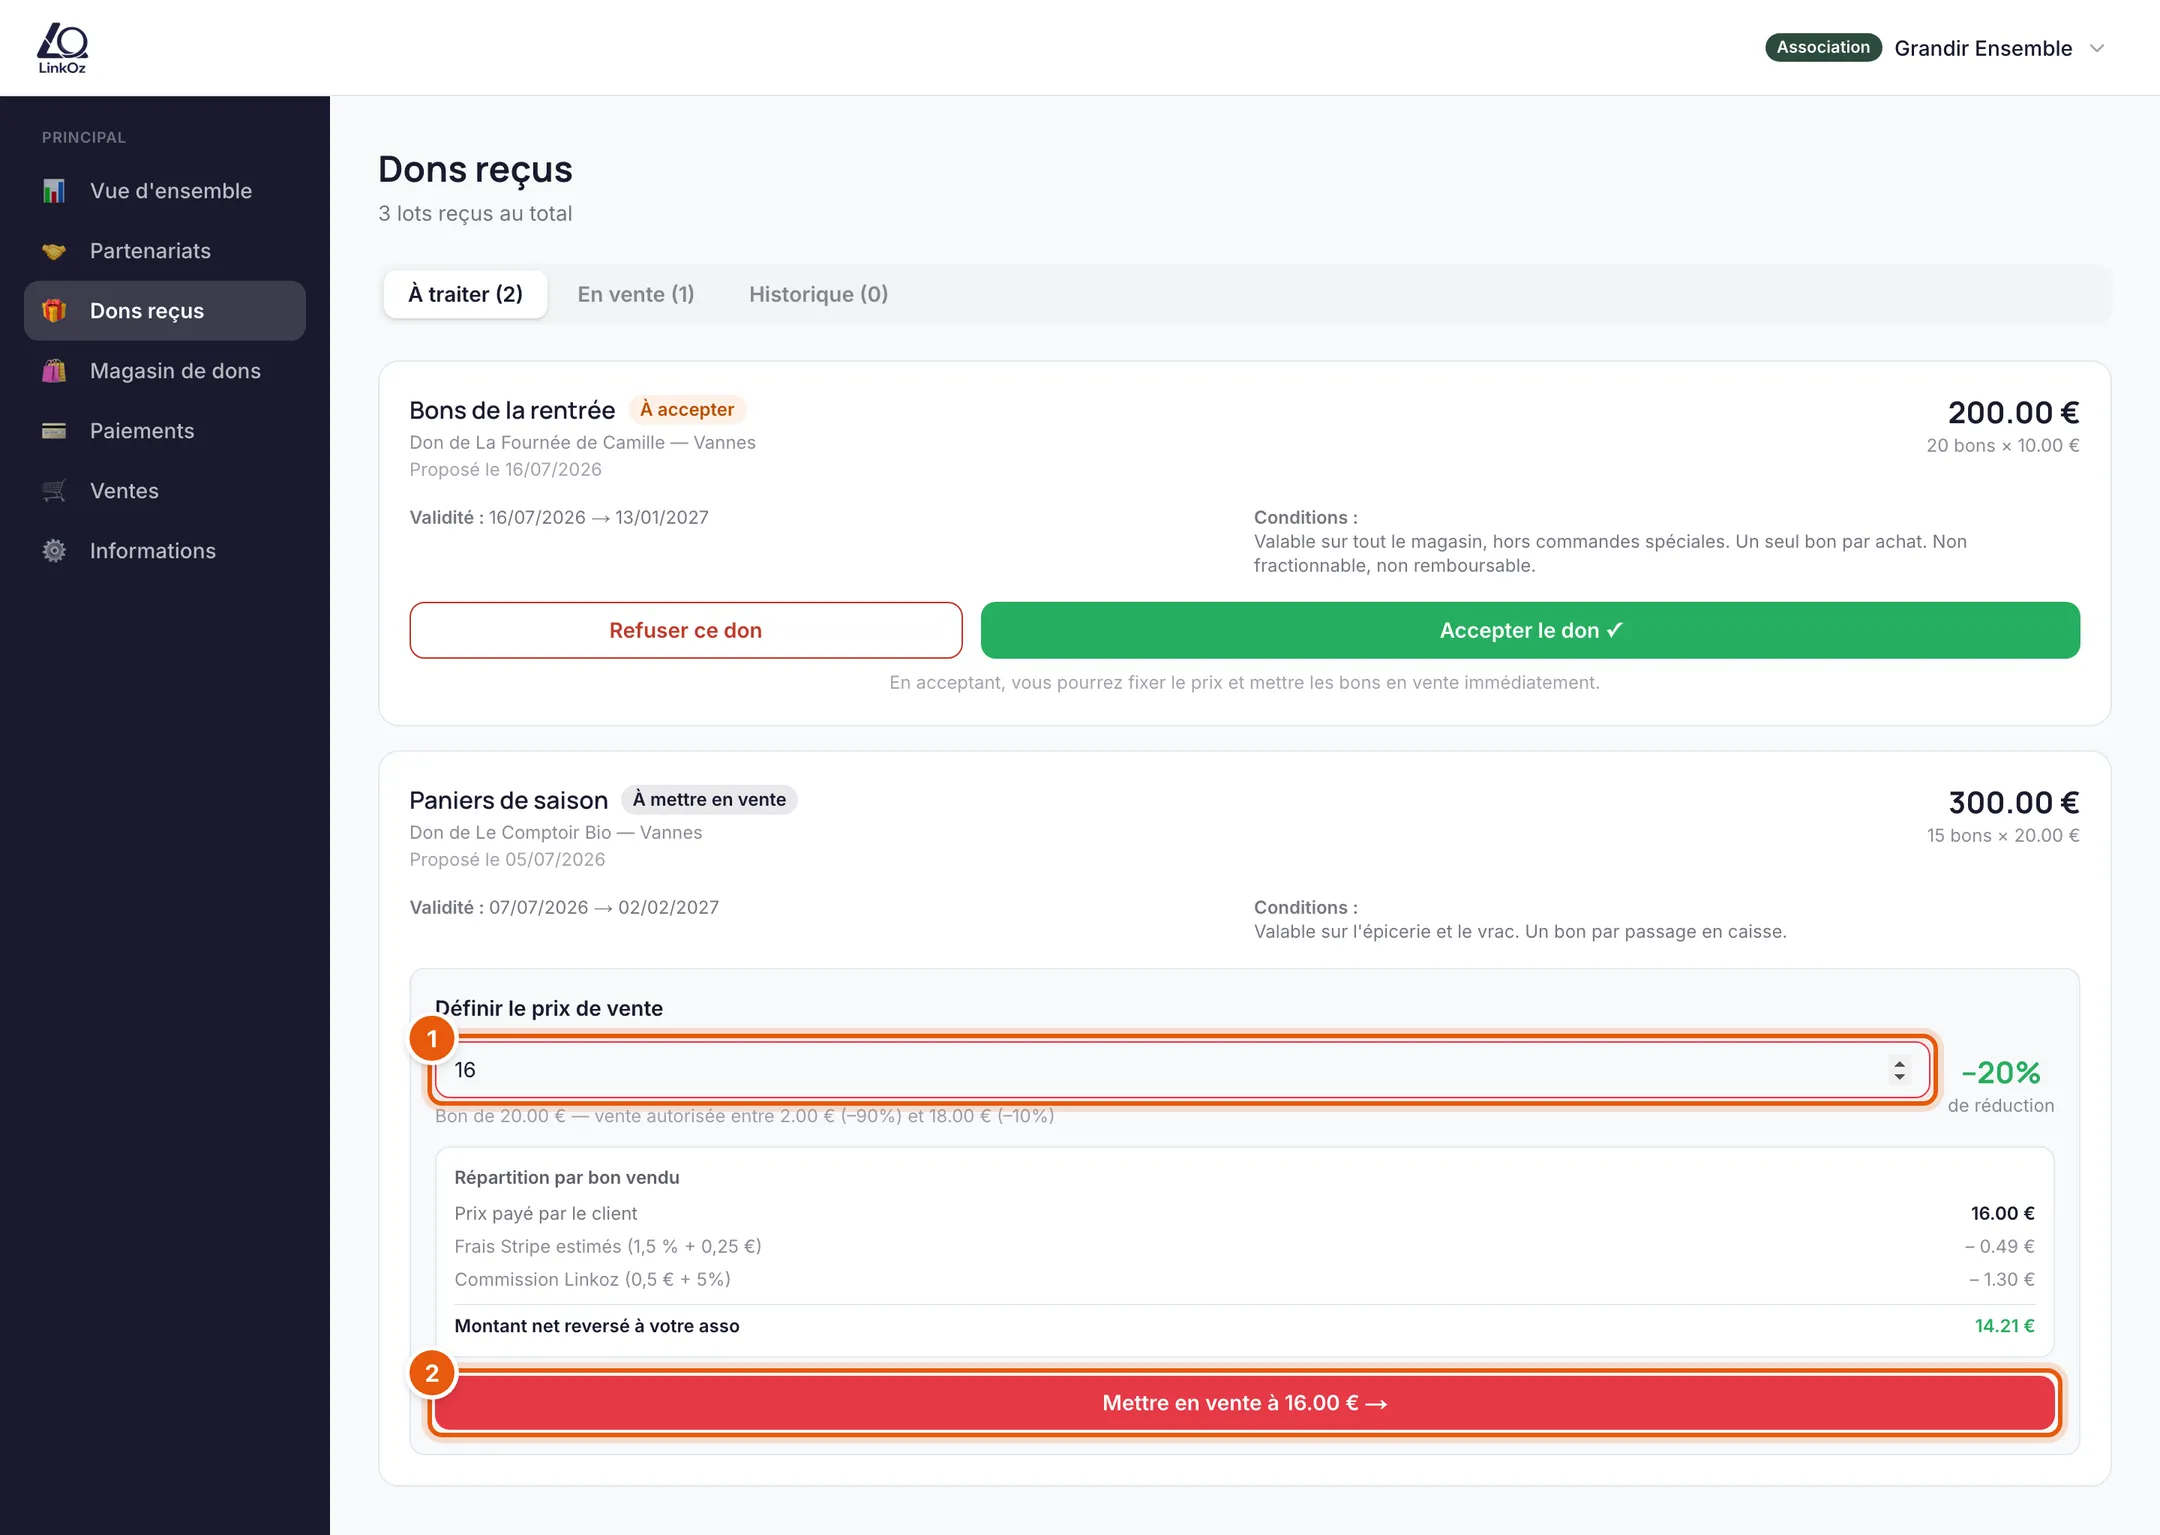This screenshot has height=1535, width=2160.
Task: Expand the Grandir Ensemble account chevron
Action: pos(2097,48)
